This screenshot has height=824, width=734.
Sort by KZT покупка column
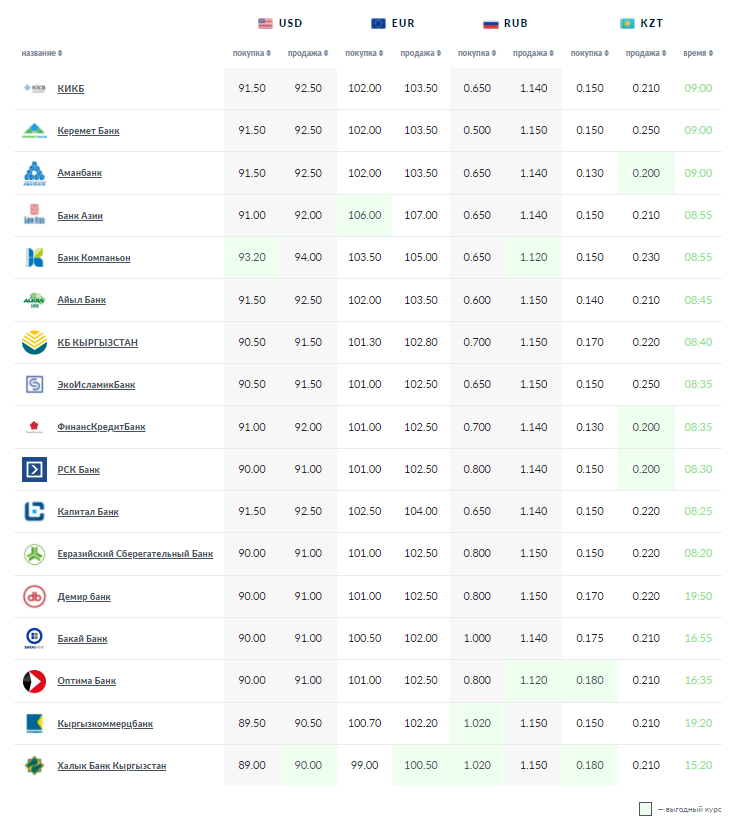pyautogui.click(x=589, y=53)
